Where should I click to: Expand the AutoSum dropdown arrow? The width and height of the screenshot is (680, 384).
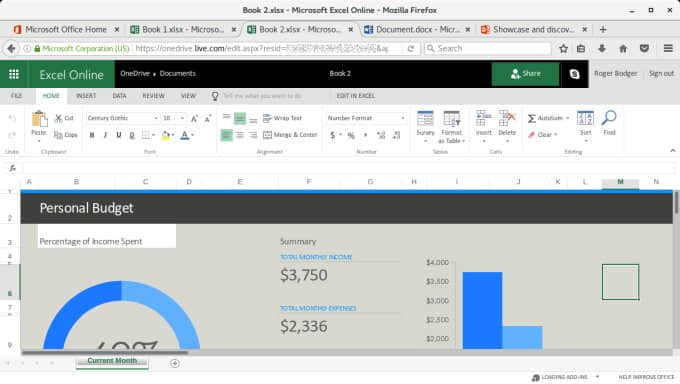click(567, 118)
